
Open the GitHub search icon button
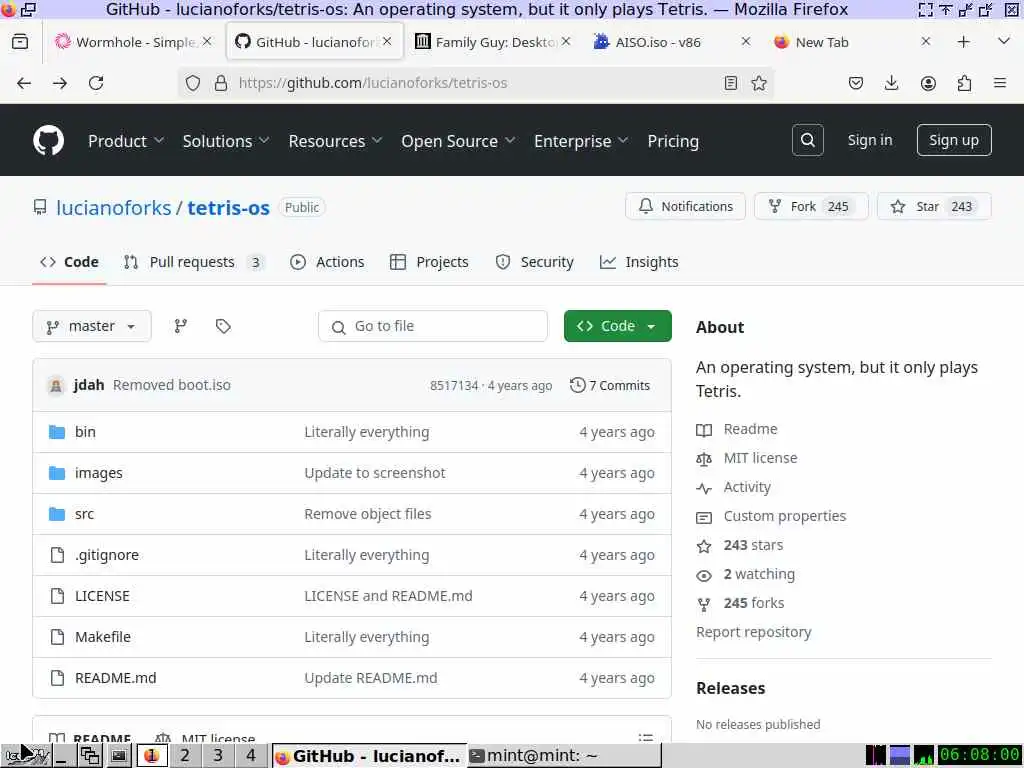click(807, 140)
